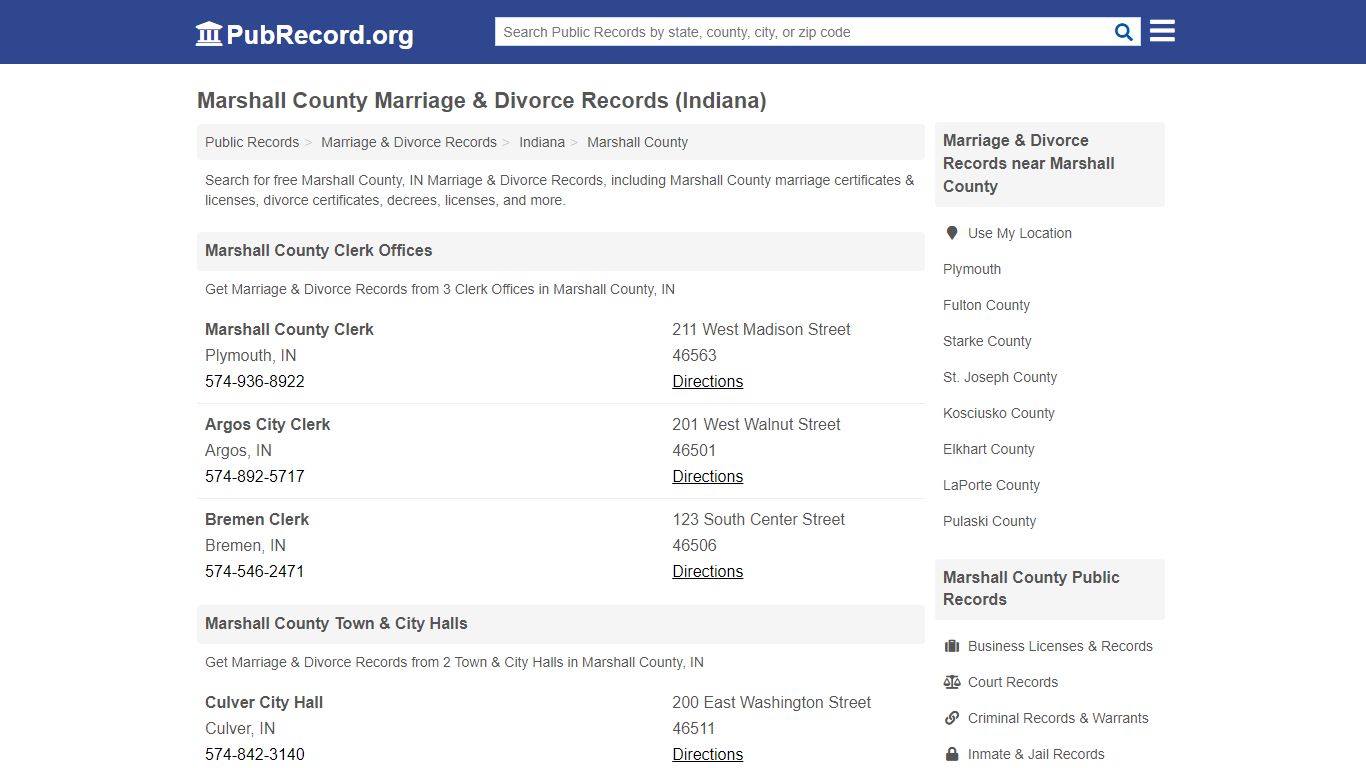Open Criminal Records & Warrants link

point(1058,718)
